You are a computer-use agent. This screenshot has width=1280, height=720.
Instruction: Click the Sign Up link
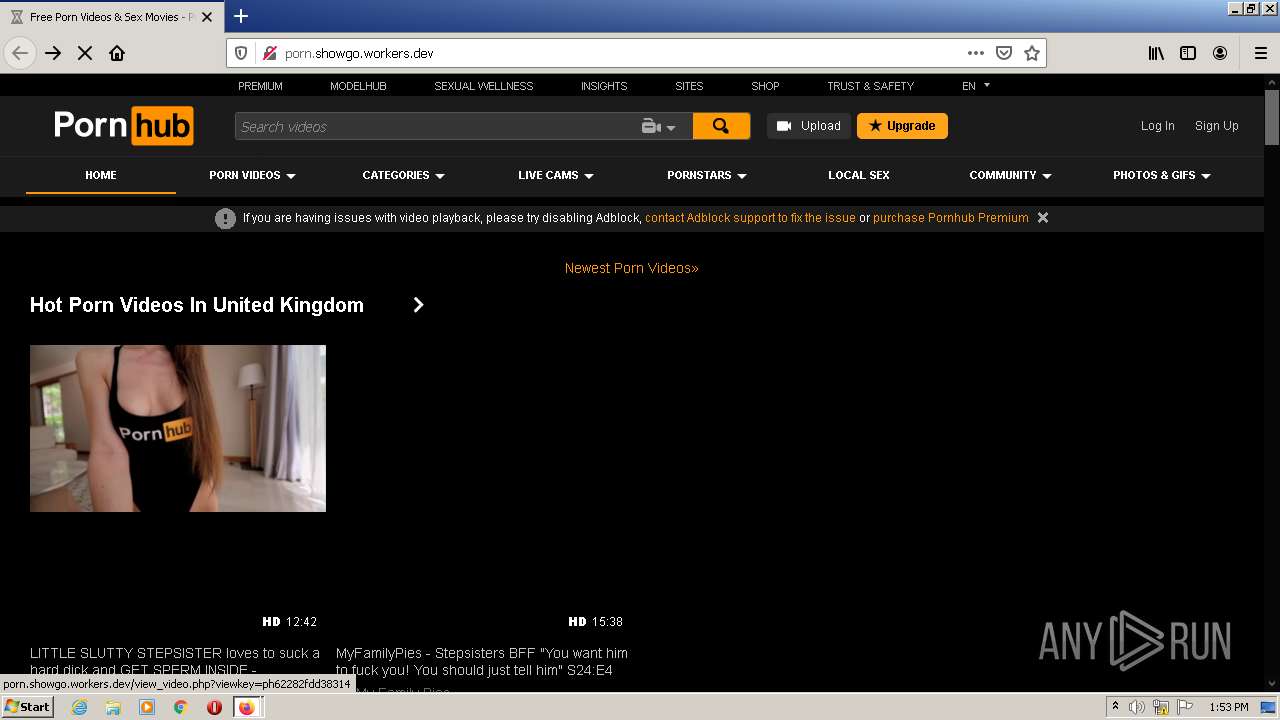(x=1216, y=126)
